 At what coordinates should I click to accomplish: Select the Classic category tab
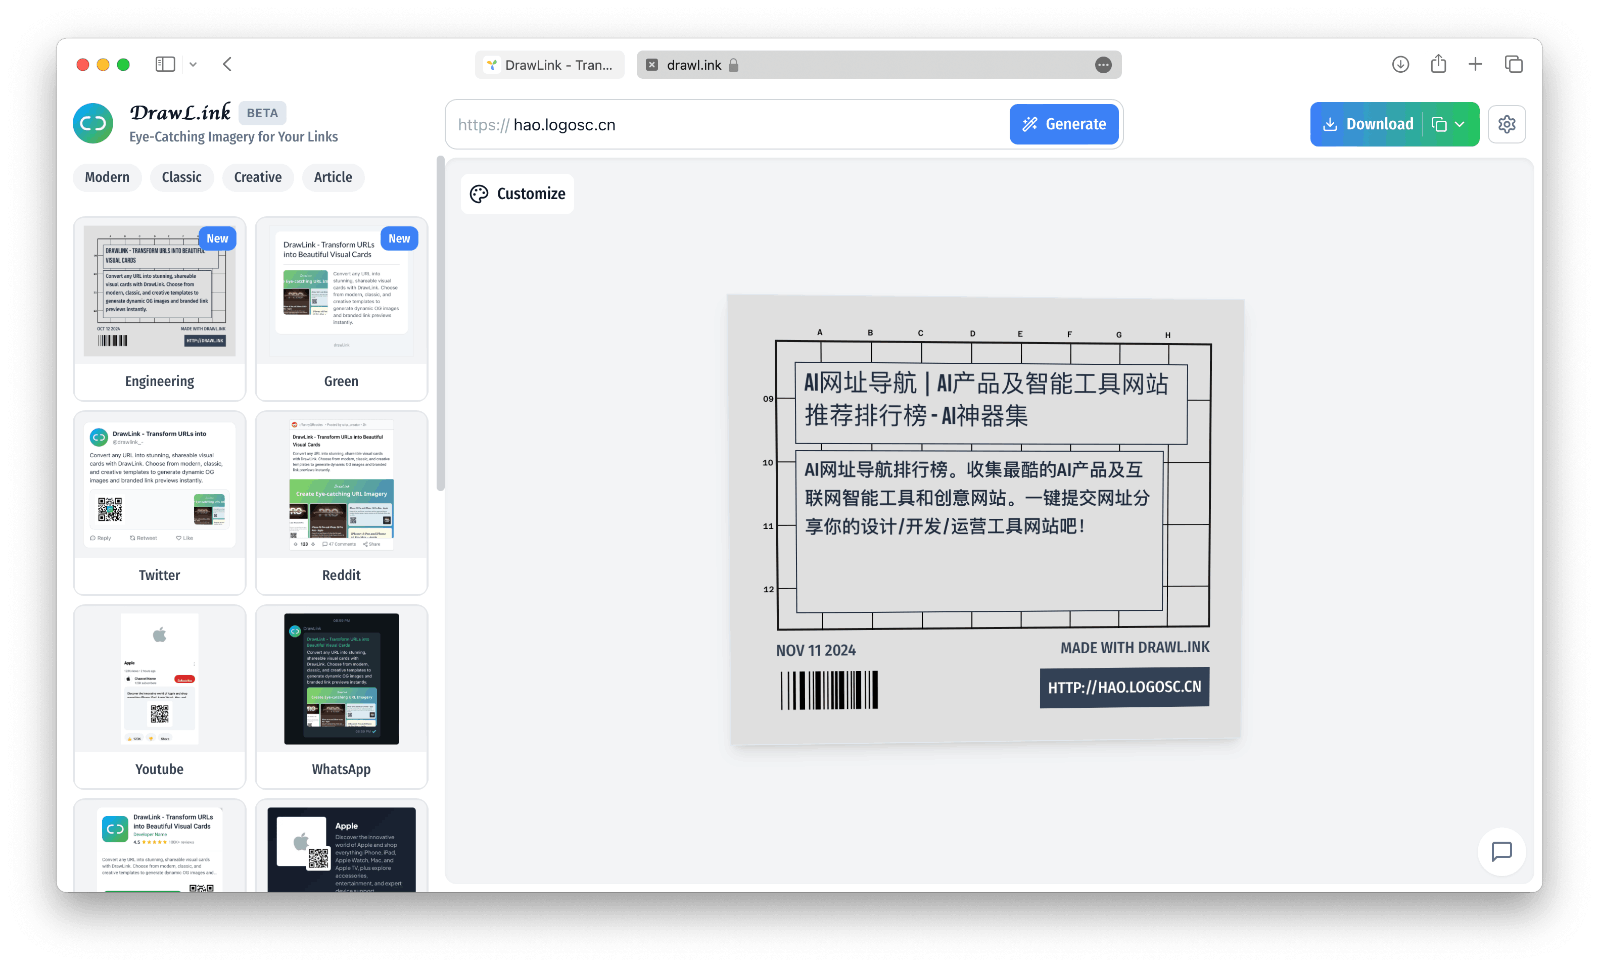(x=182, y=177)
